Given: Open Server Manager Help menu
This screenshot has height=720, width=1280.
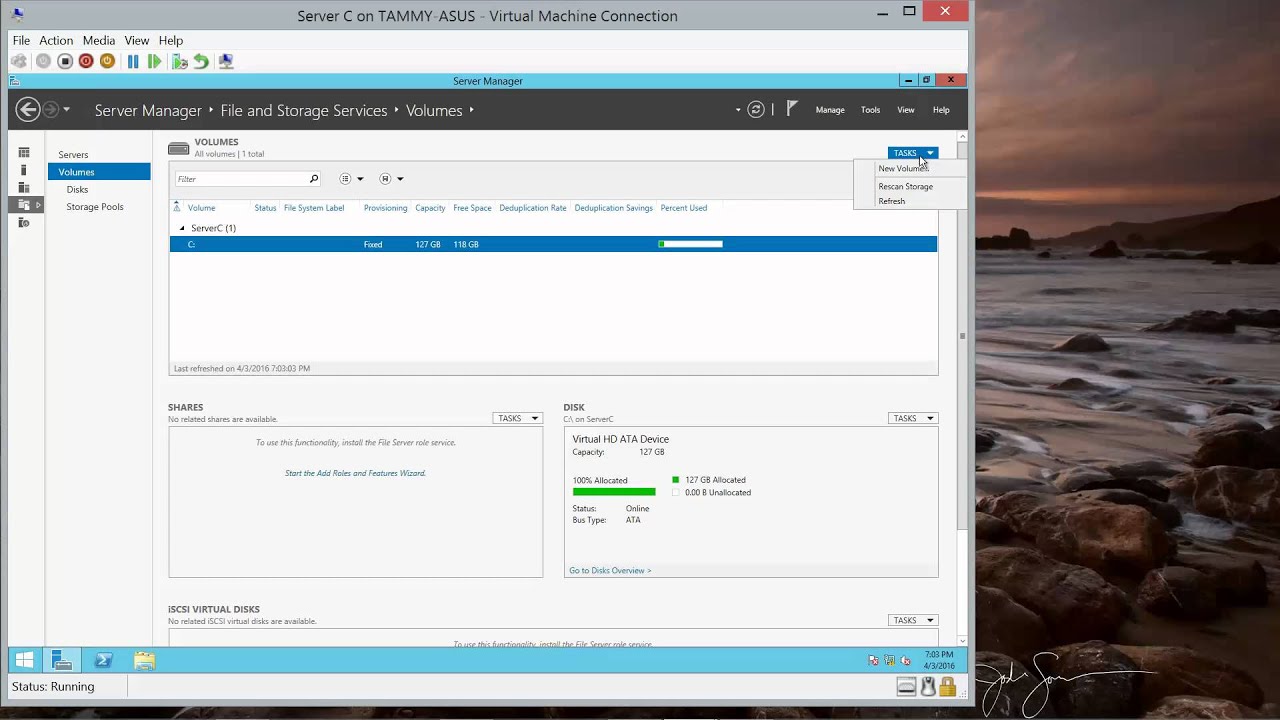Looking at the screenshot, I should tap(941, 110).
